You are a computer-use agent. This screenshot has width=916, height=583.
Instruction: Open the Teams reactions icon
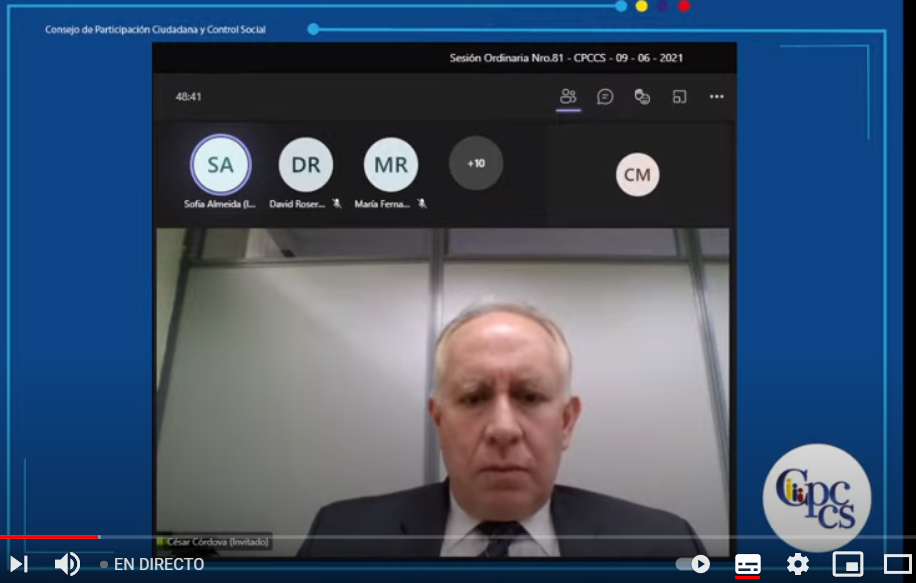click(x=642, y=96)
